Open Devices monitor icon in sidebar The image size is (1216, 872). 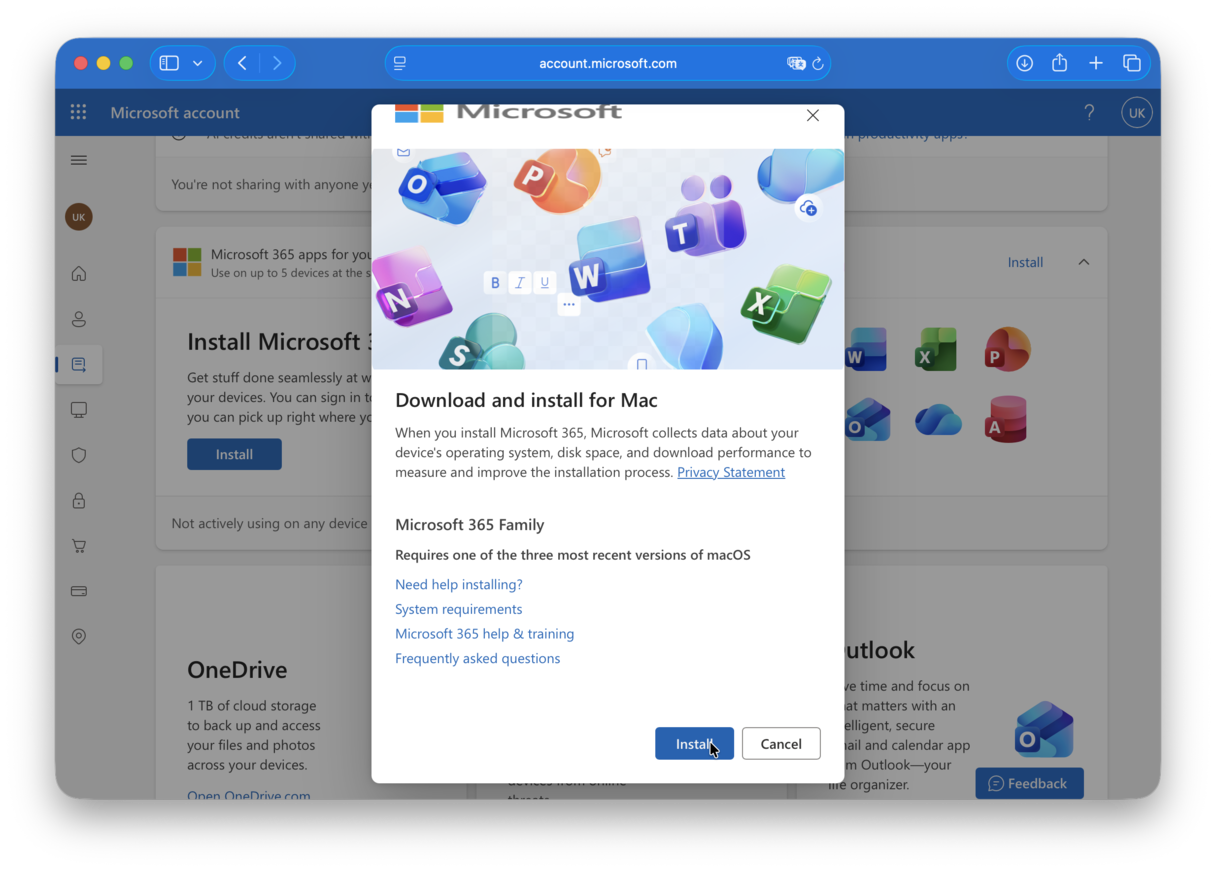click(x=79, y=410)
